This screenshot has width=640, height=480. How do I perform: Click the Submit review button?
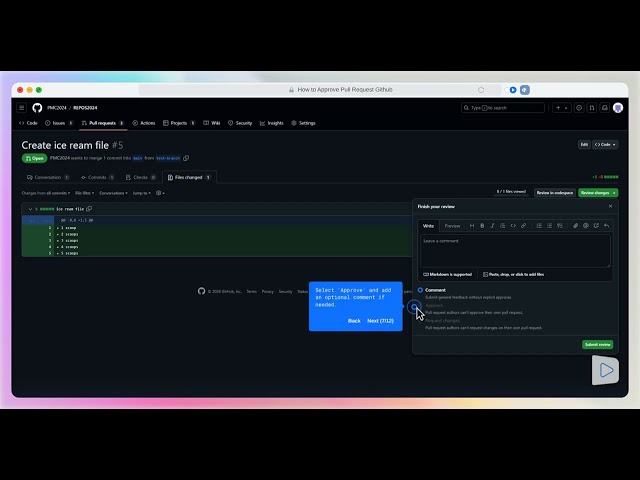598,344
